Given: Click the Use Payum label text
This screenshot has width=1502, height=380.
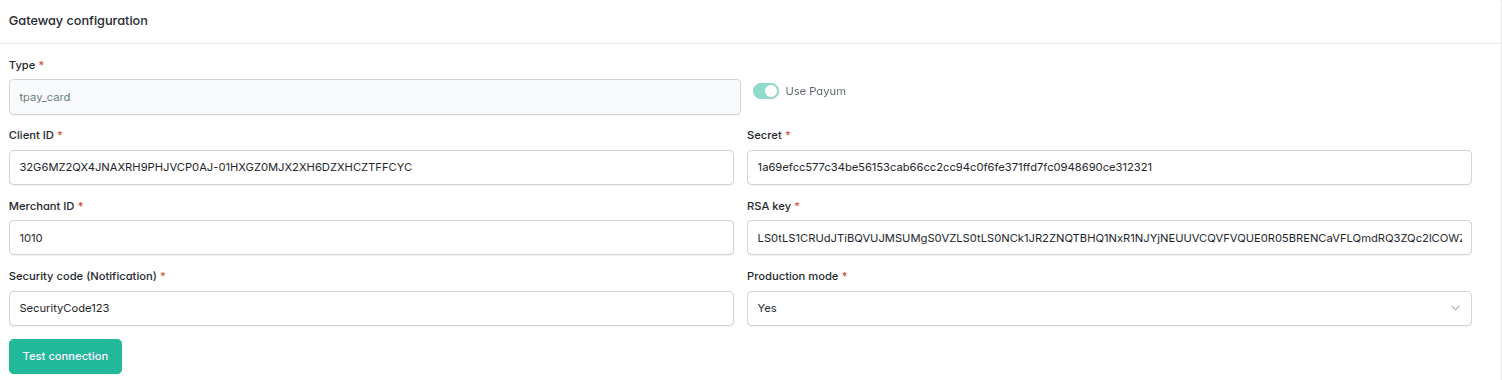Looking at the screenshot, I should (816, 91).
